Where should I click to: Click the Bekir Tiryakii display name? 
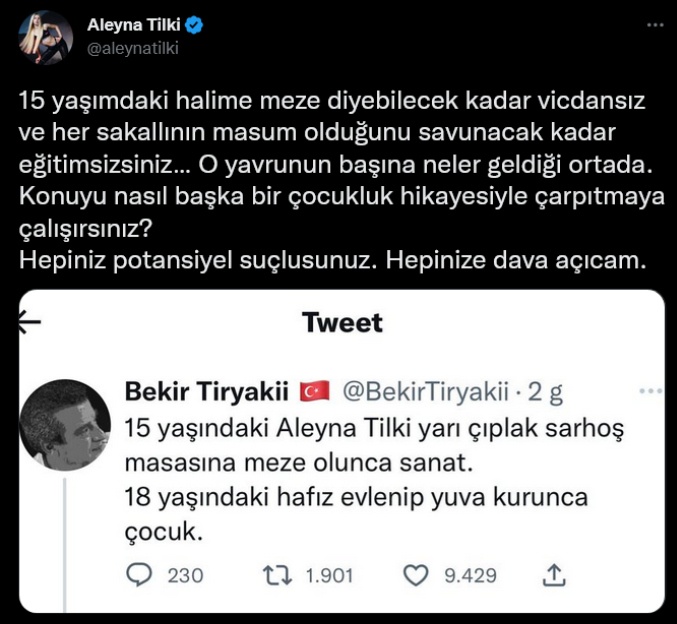tap(205, 390)
